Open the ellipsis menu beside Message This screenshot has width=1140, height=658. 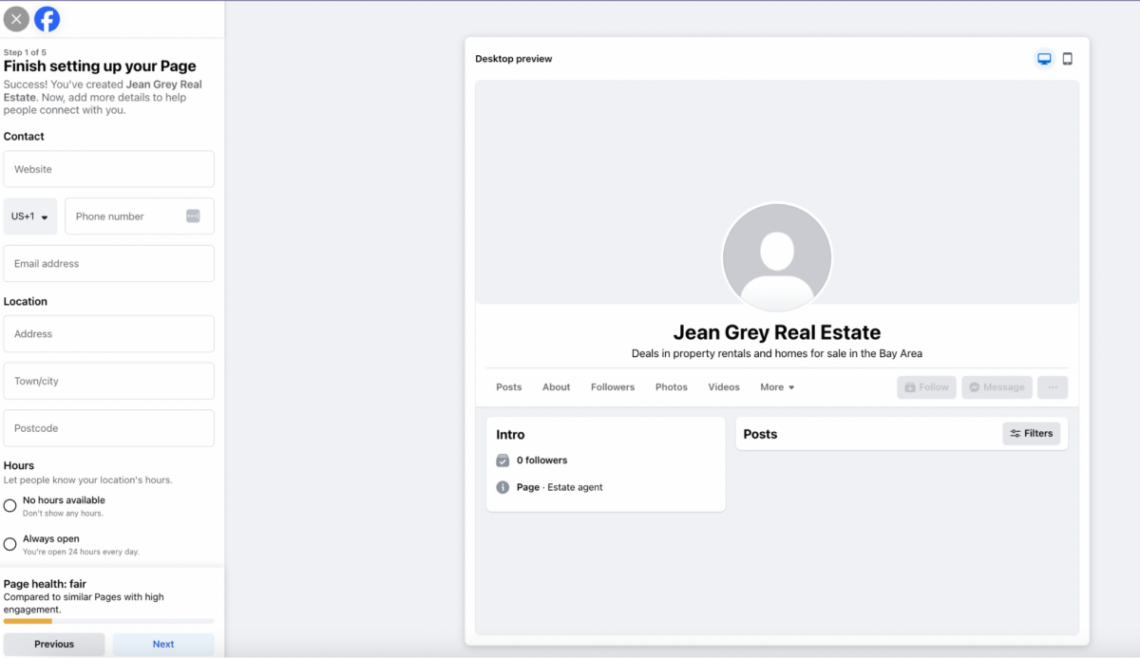[1052, 387]
